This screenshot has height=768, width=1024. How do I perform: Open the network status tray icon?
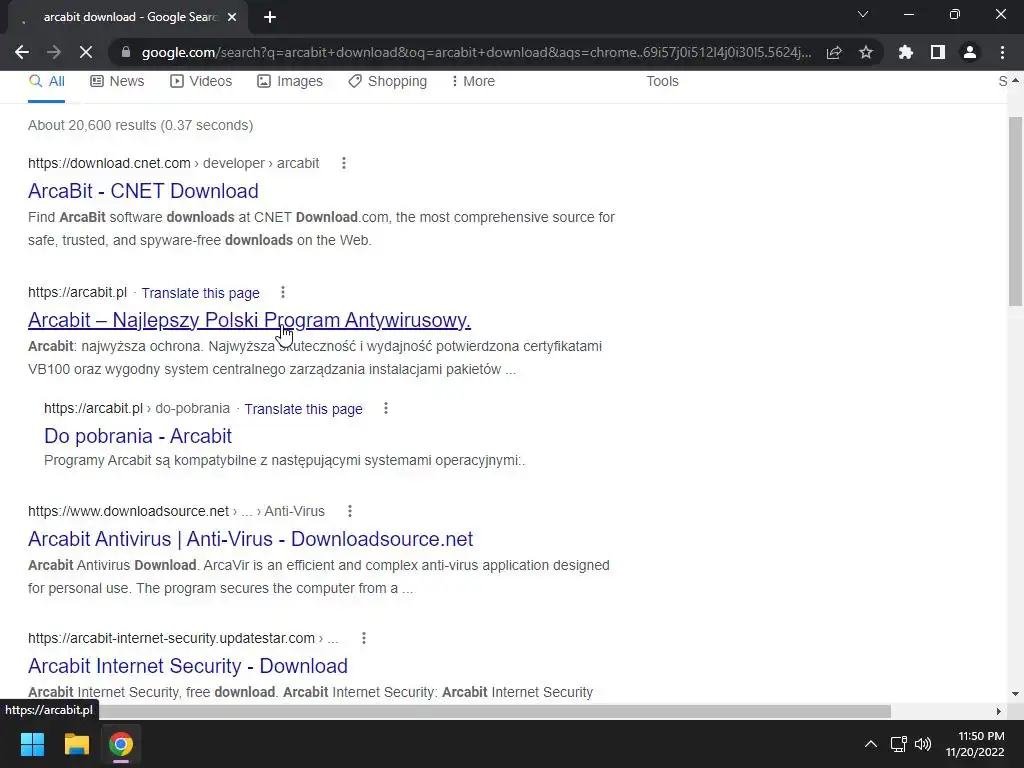click(x=898, y=744)
